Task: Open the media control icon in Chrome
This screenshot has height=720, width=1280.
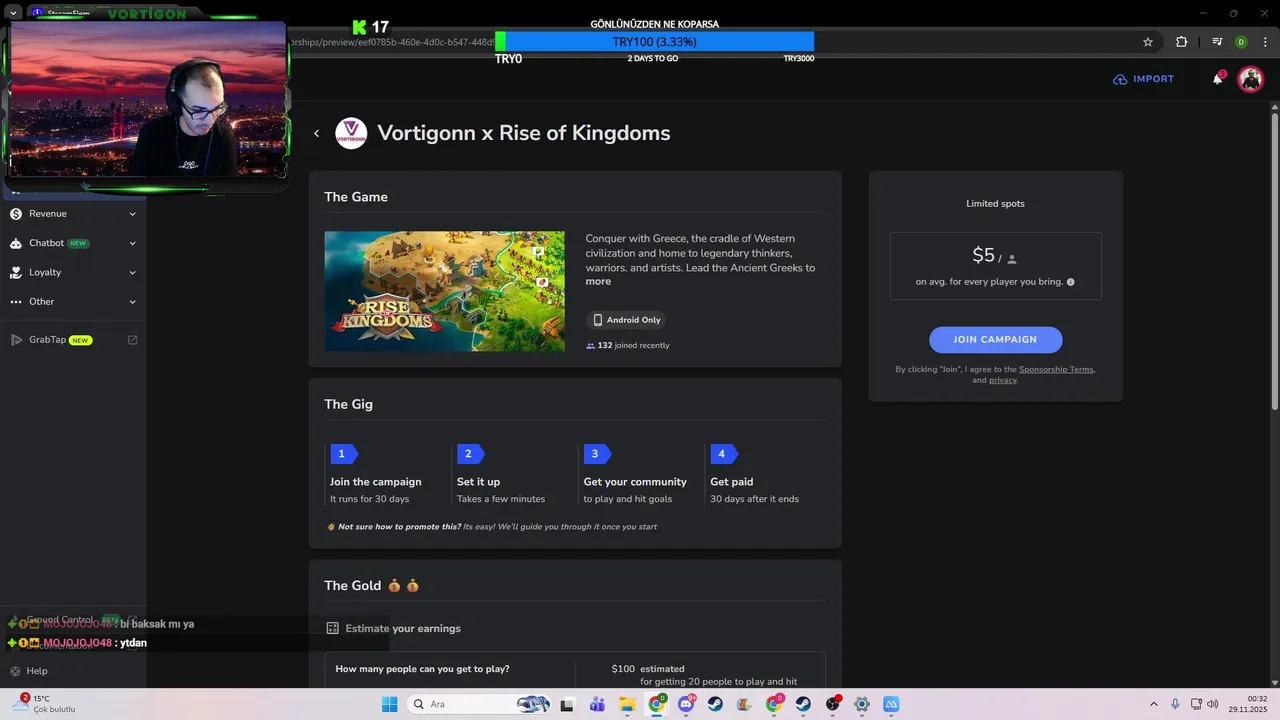Action: 1217,42
